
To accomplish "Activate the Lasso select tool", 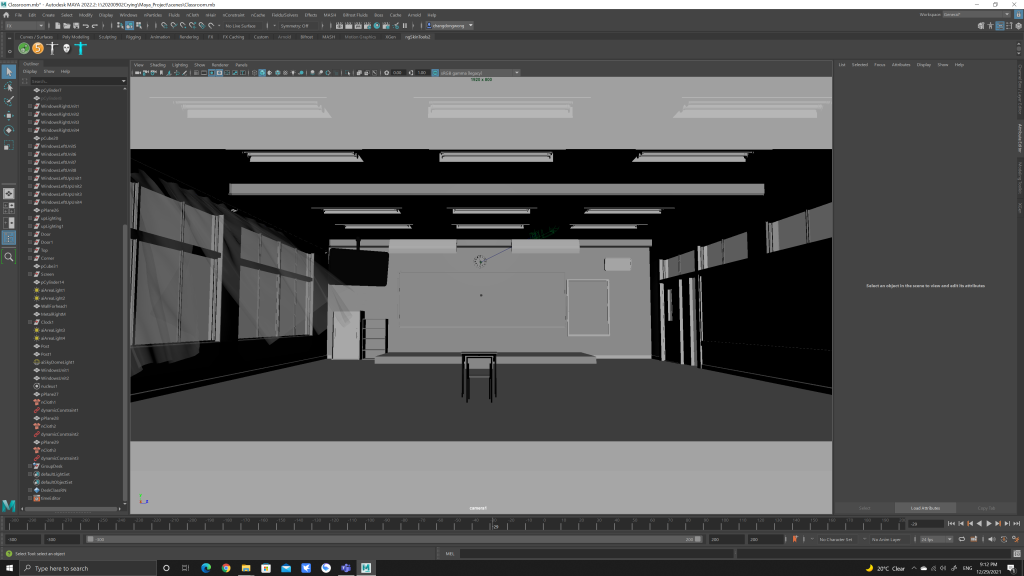I will 9,87.
